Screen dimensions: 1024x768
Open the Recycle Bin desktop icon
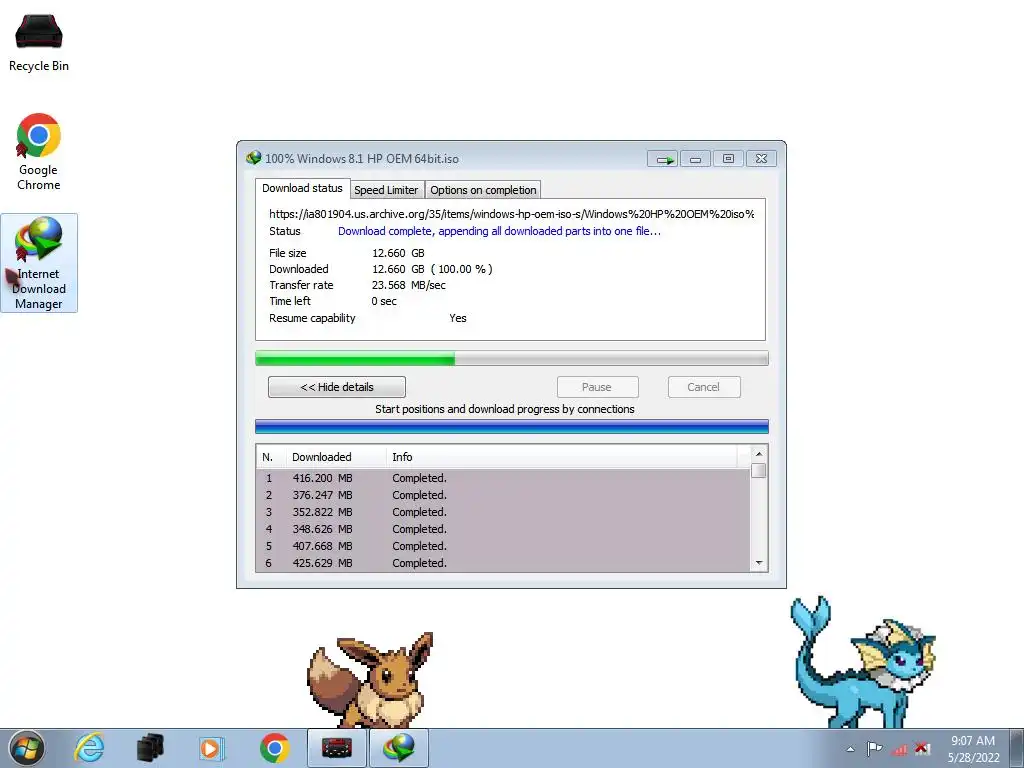click(39, 42)
